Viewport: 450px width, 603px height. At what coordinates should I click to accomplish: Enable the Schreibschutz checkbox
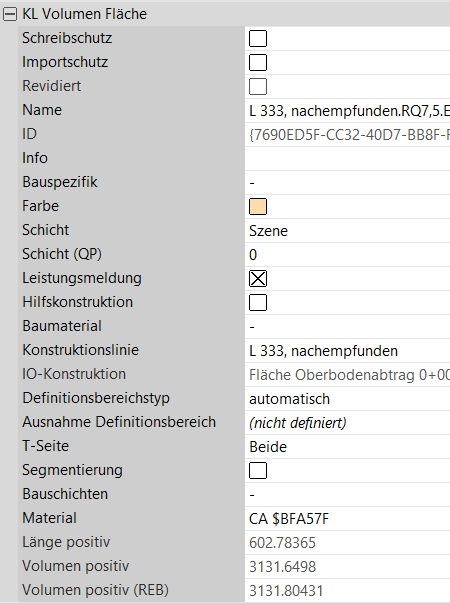click(x=258, y=38)
